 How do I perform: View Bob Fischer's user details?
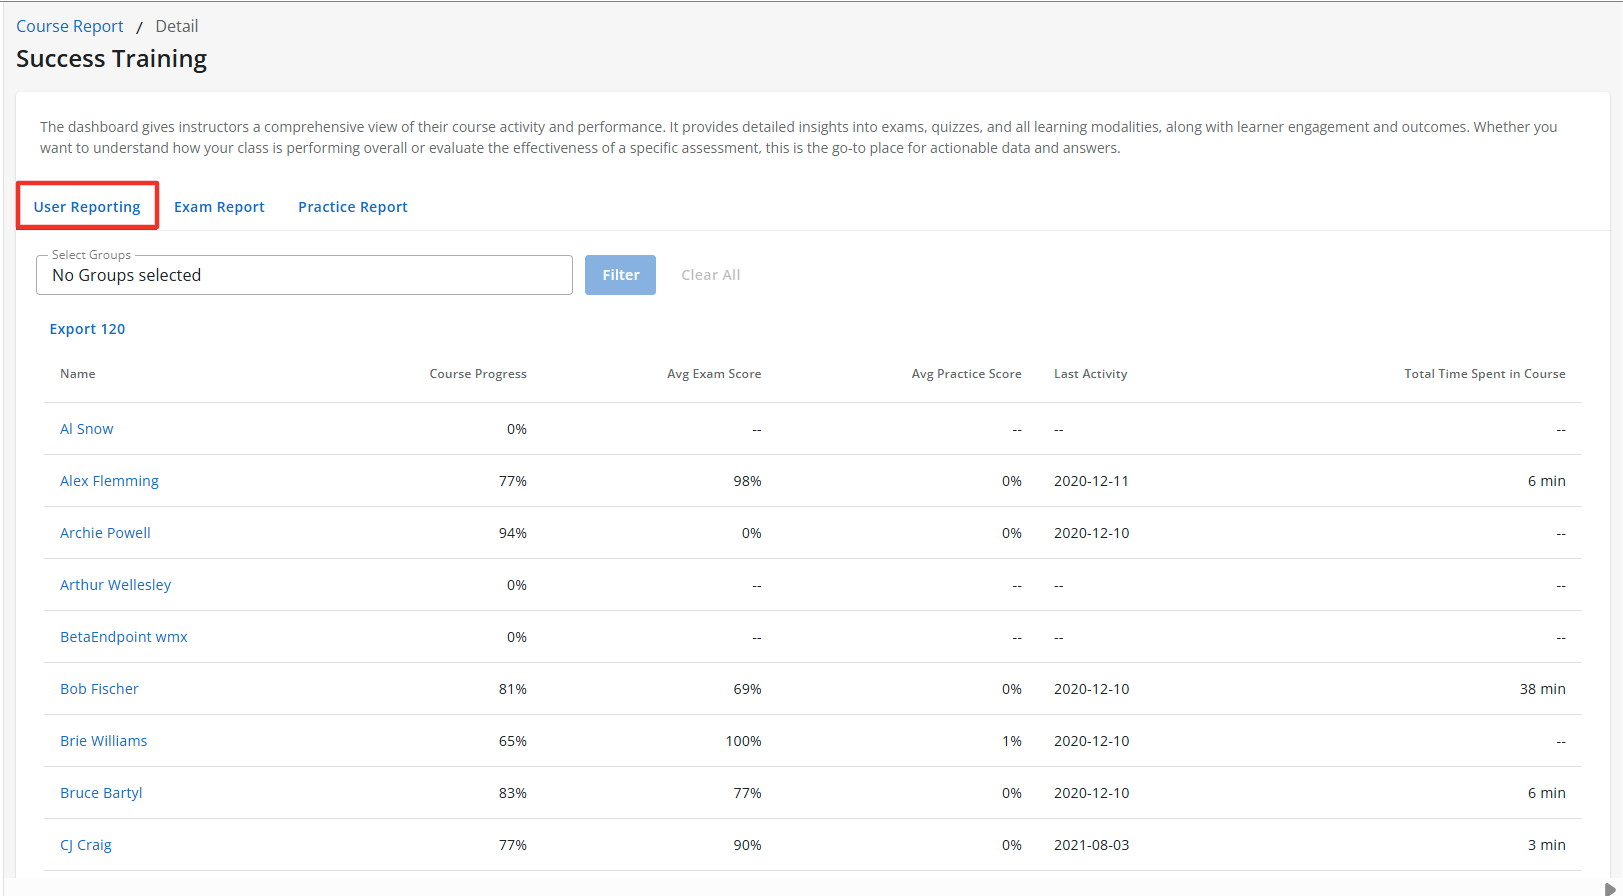[99, 689]
